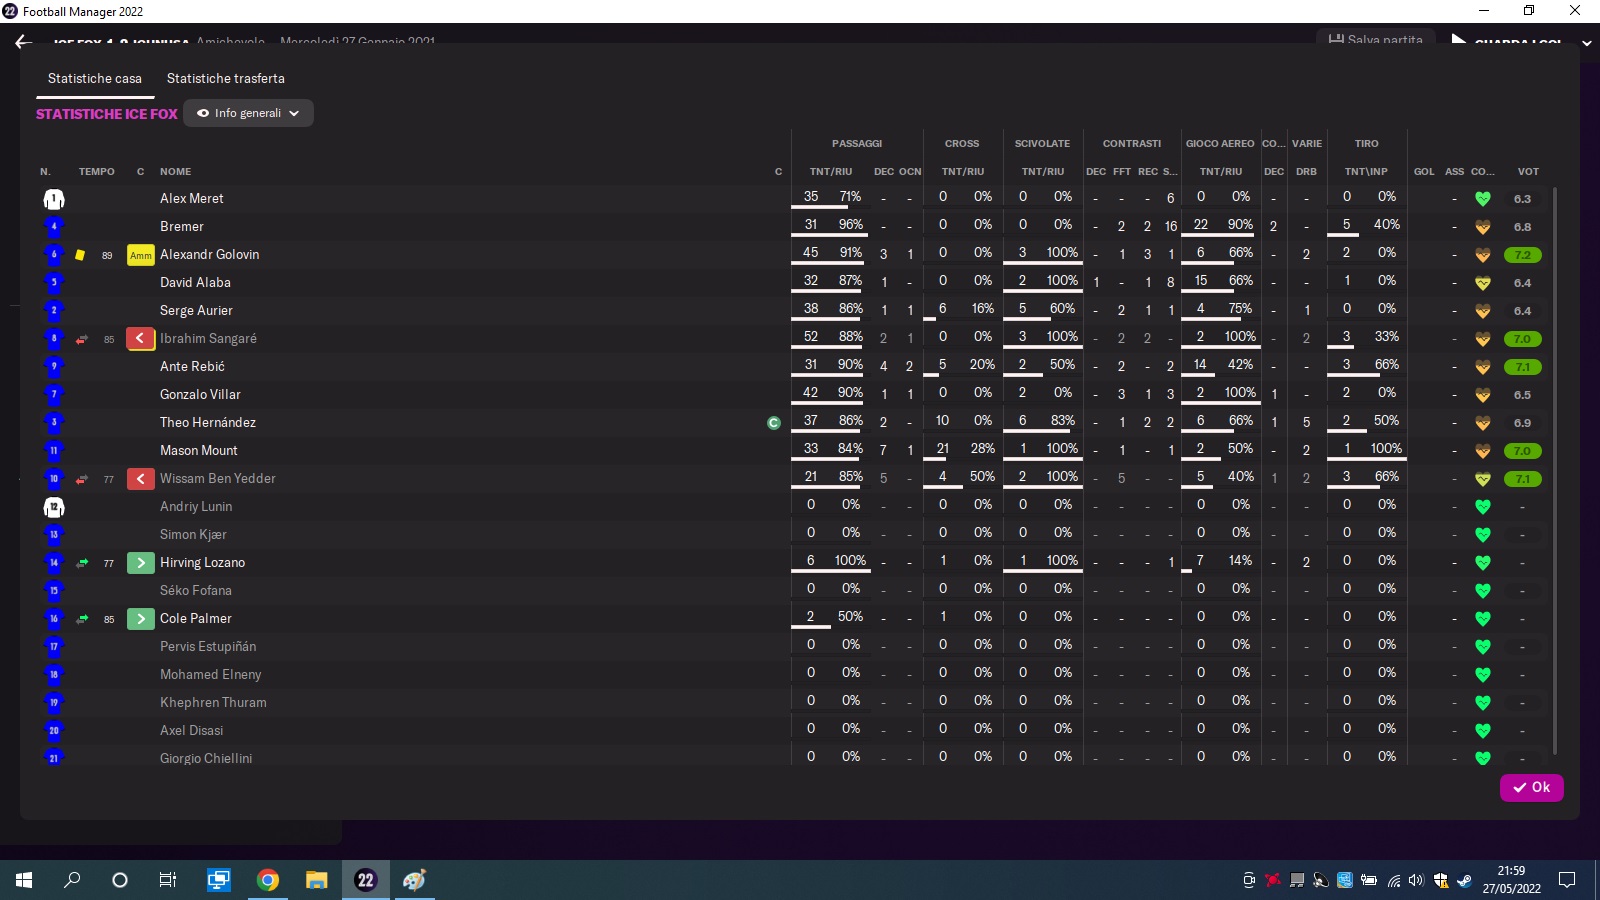
Task: Click Andriy Lunin's goalkeeper shirt icon
Action: point(54,507)
